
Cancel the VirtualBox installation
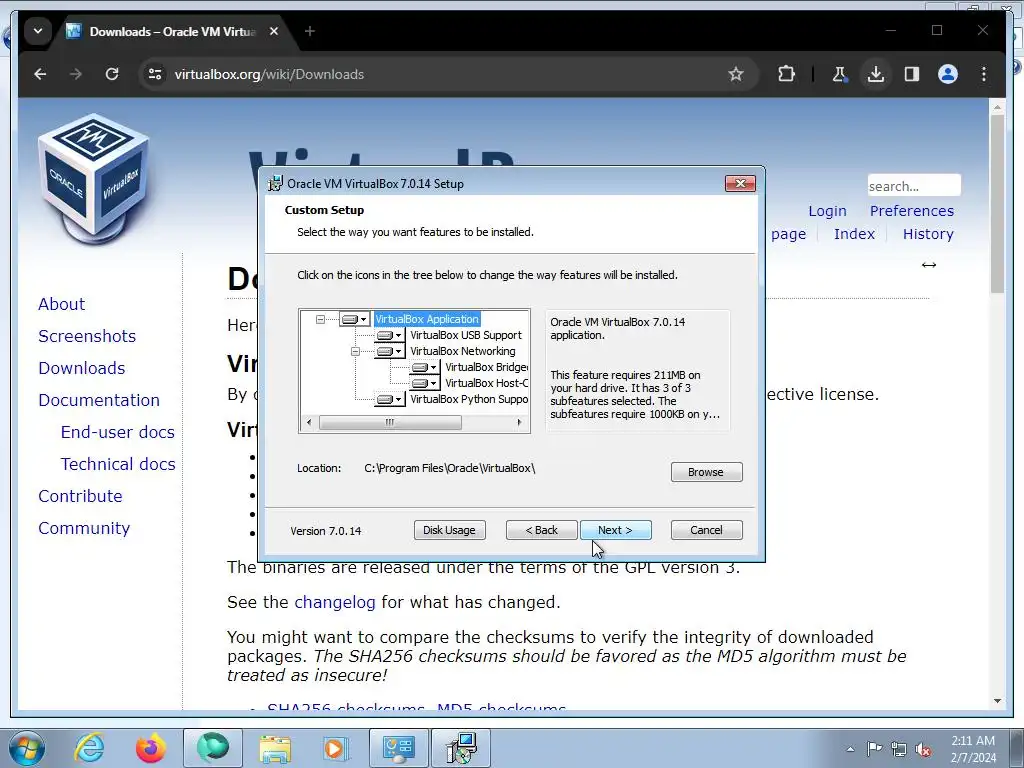click(706, 530)
